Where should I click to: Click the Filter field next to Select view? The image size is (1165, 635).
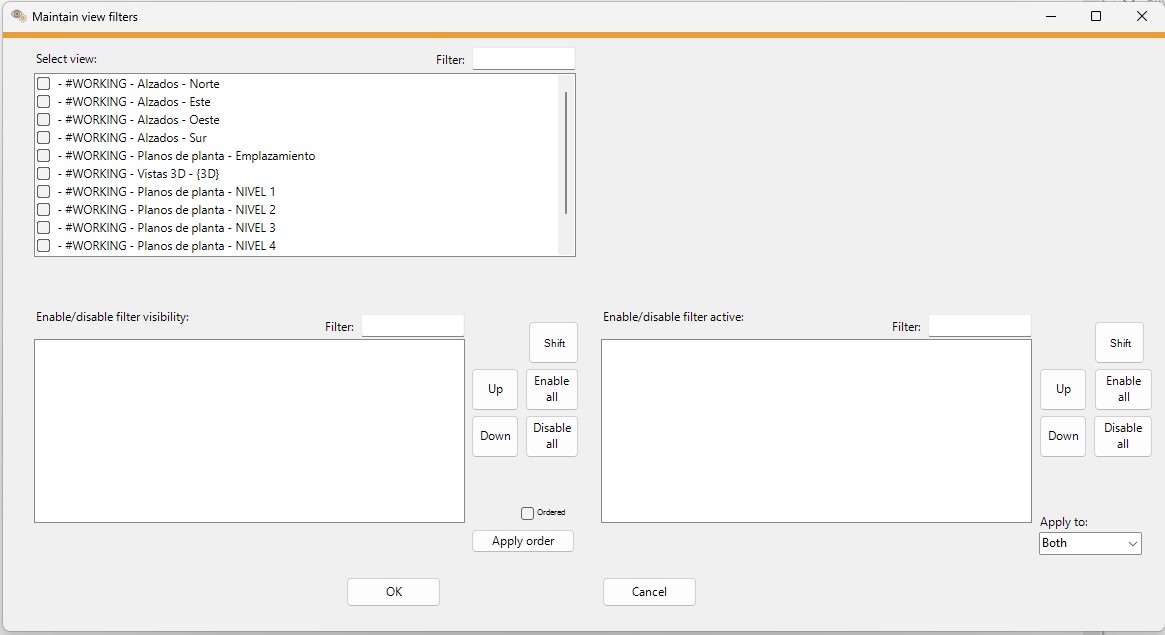tap(523, 58)
